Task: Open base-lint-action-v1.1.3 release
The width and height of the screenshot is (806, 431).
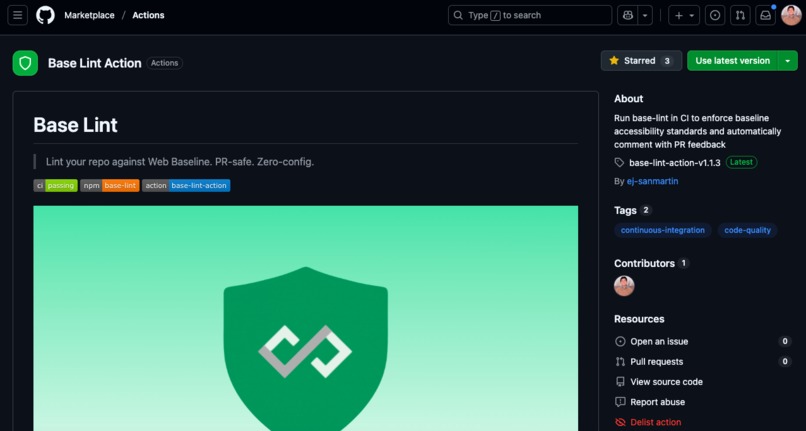Action: pyautogui.click(x=675, y=163)
